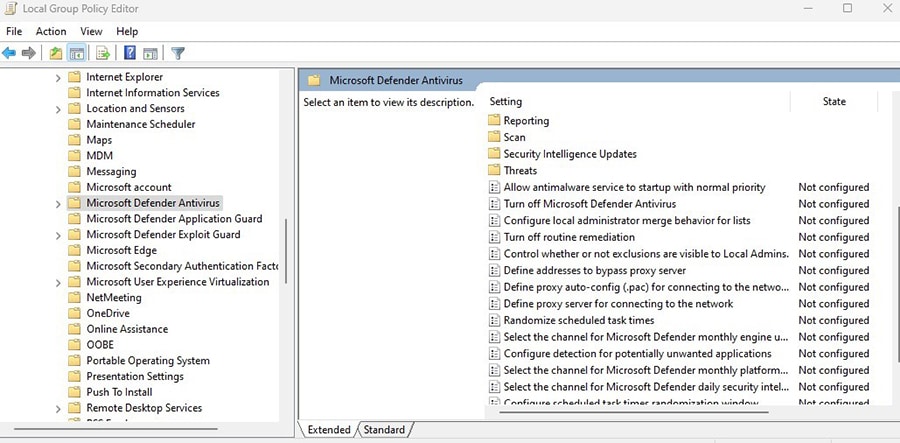
Task: Expand the Remote Desktop Services node
Action: pyautogui.click(x=58, y=409)
